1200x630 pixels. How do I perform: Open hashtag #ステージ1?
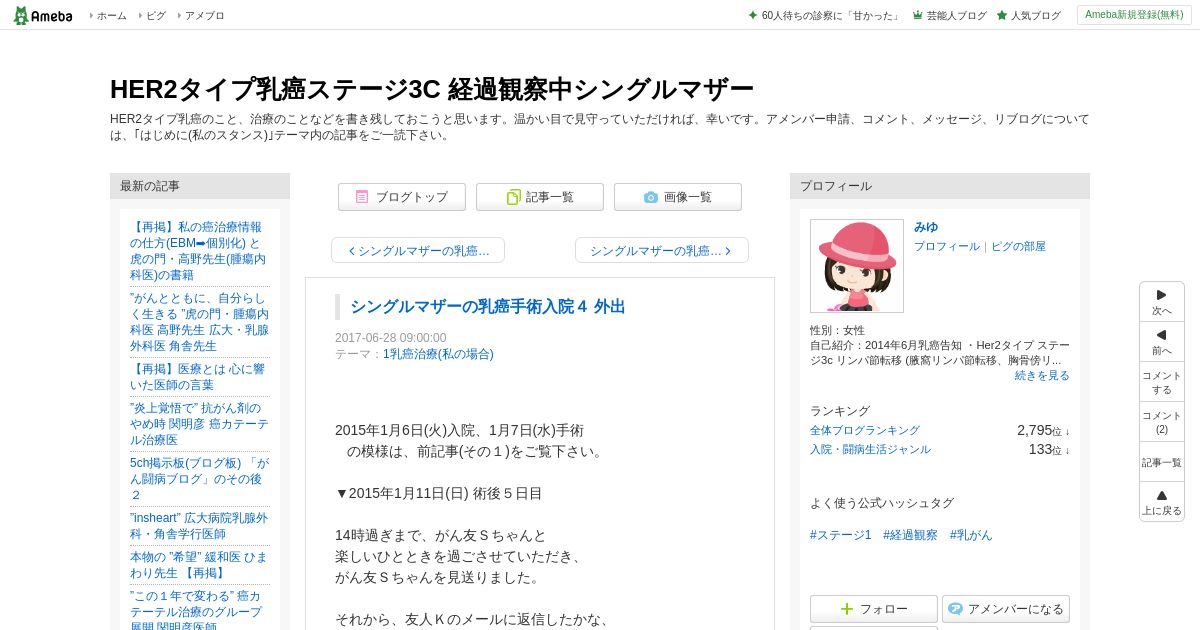point(841,535)
